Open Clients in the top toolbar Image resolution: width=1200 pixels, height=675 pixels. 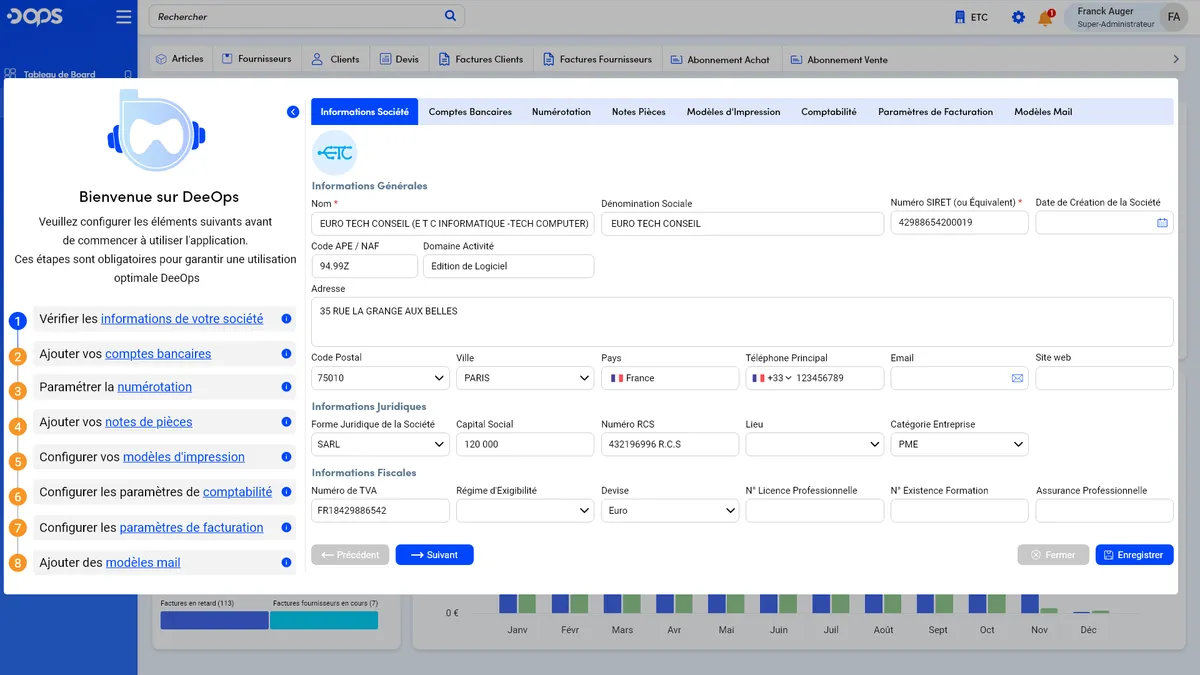(x=335, y=59)
